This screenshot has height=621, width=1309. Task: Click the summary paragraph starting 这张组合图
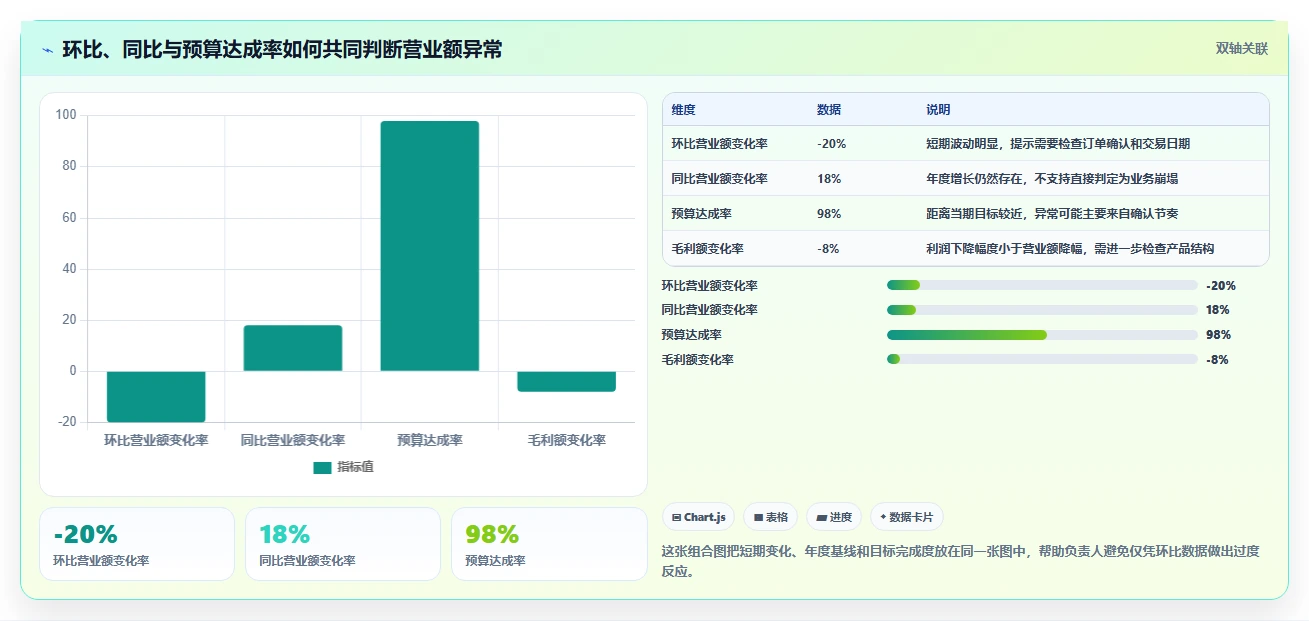(x=961, y=561)
